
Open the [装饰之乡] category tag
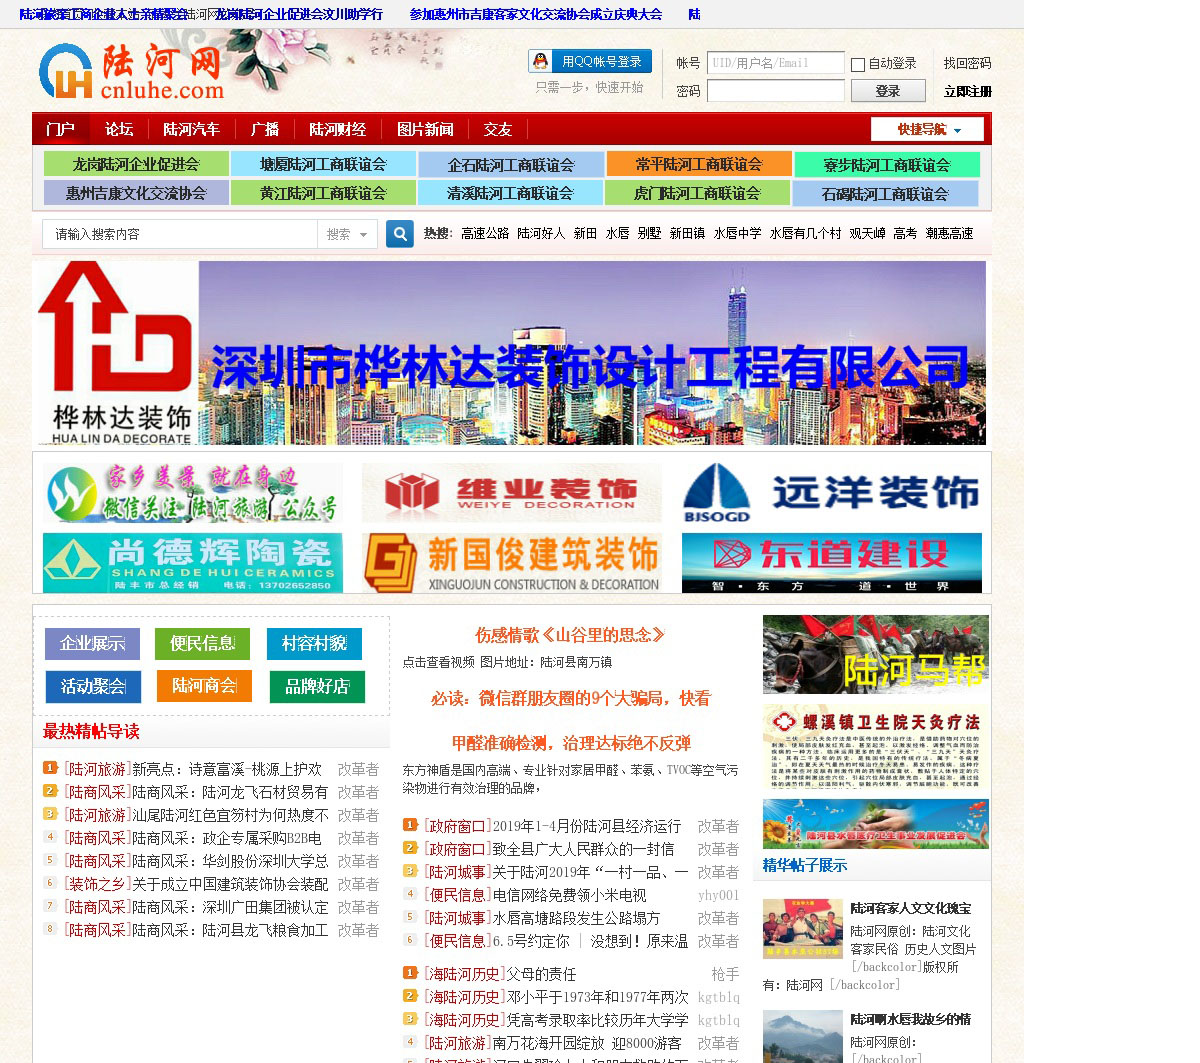click(98, 884)
